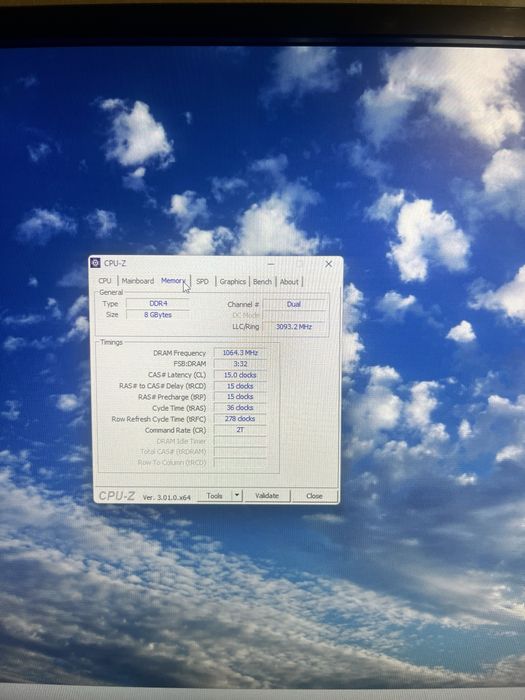The width and height of the screenshot is (525, 700).
Task: Click the tRFC 278 clocks value
Action: tap(240, 419)
